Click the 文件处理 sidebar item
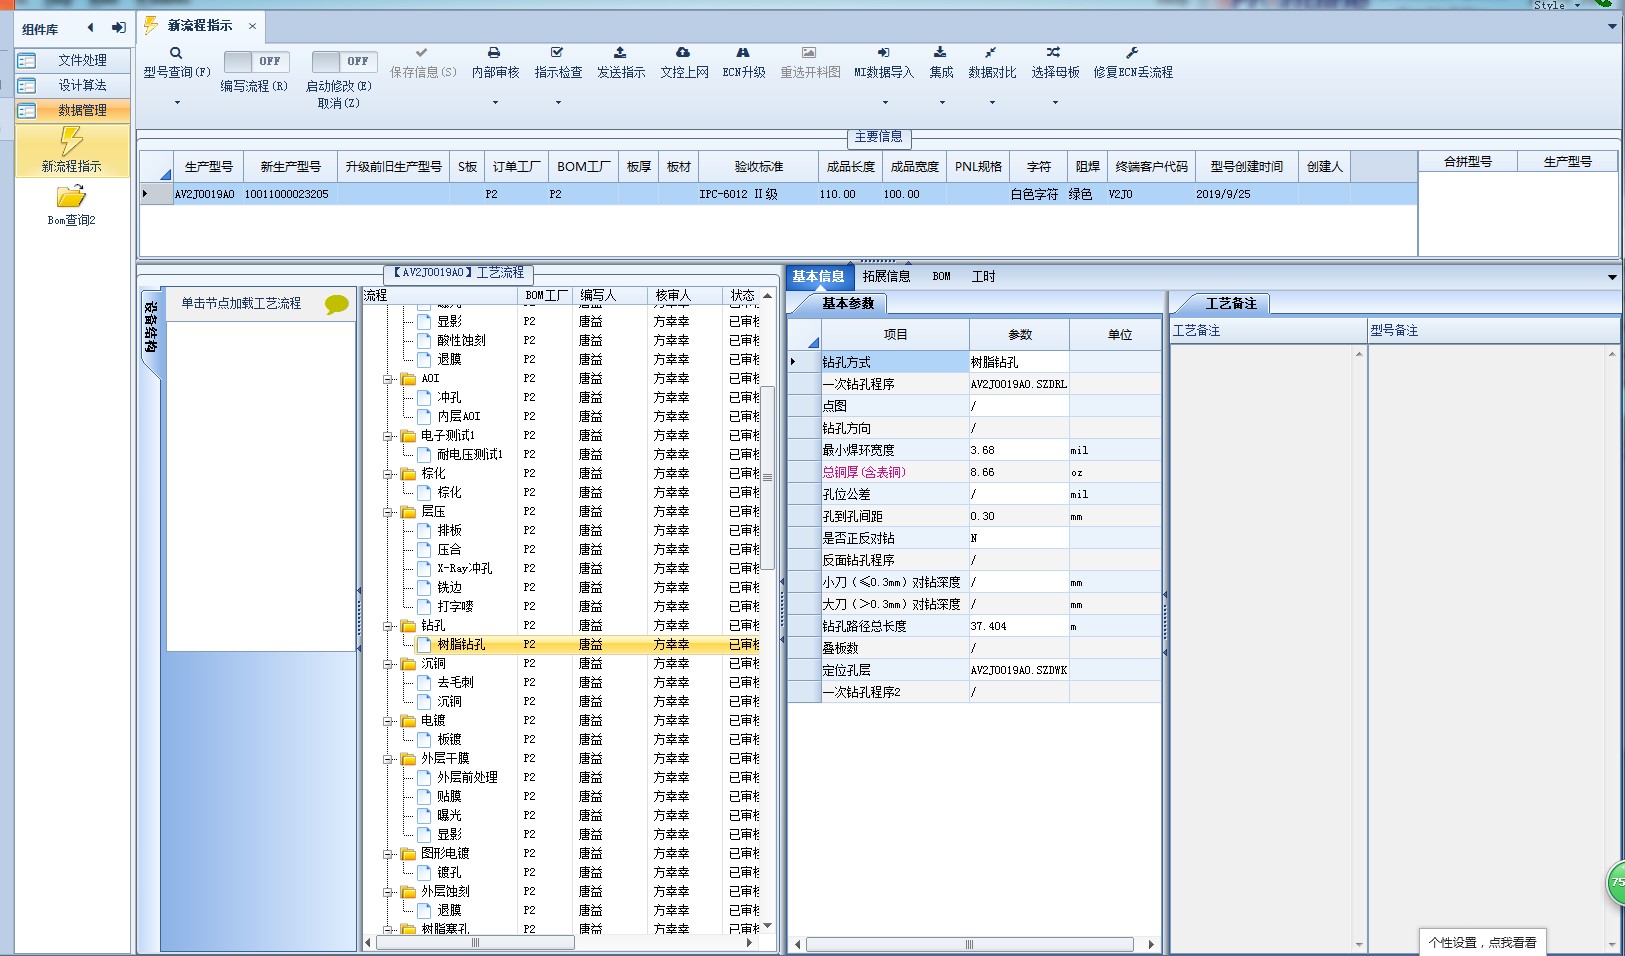The height and width of the screenshot is (956, 1625). tap(73, 60)
